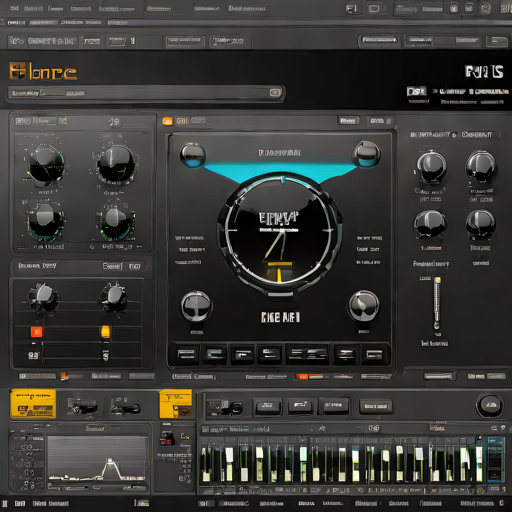Click the upper-right knob in the left knob panel
Screen dimensions: 512x512
pyautogui.click(x=116, y=165)
